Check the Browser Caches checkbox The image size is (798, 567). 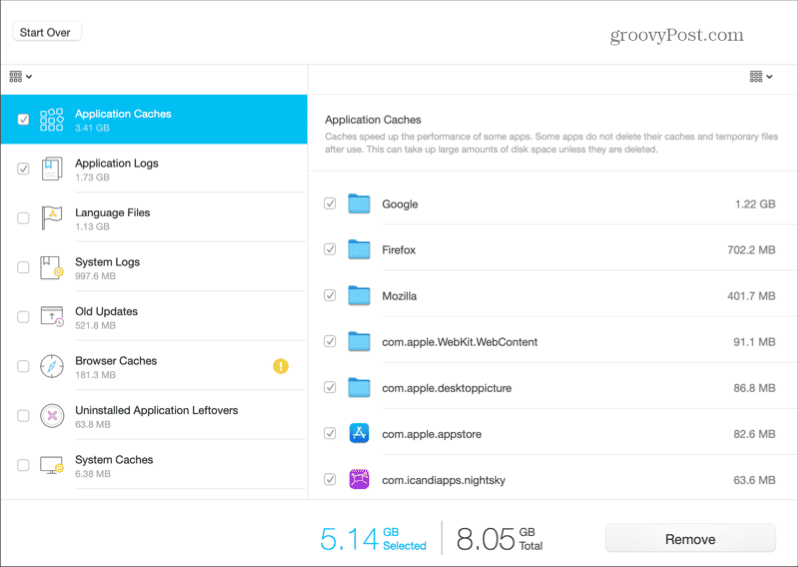coord(23,366)
